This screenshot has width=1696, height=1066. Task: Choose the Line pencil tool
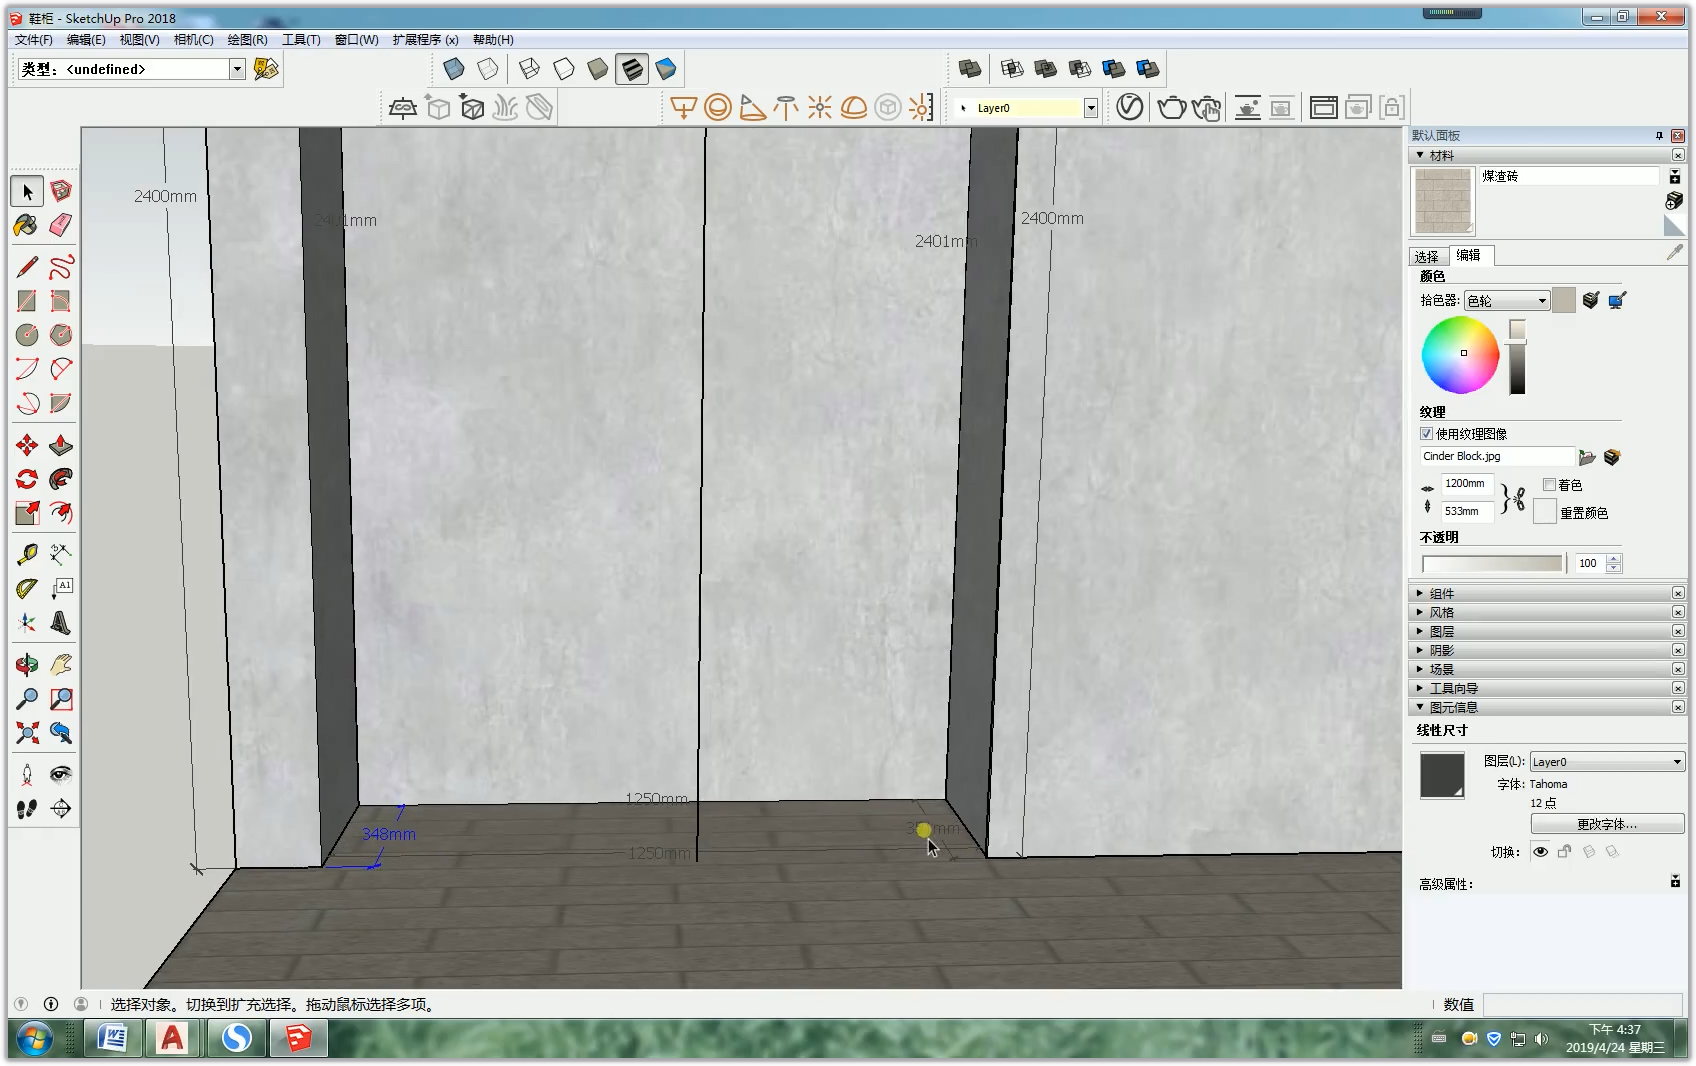click(27, 267)
